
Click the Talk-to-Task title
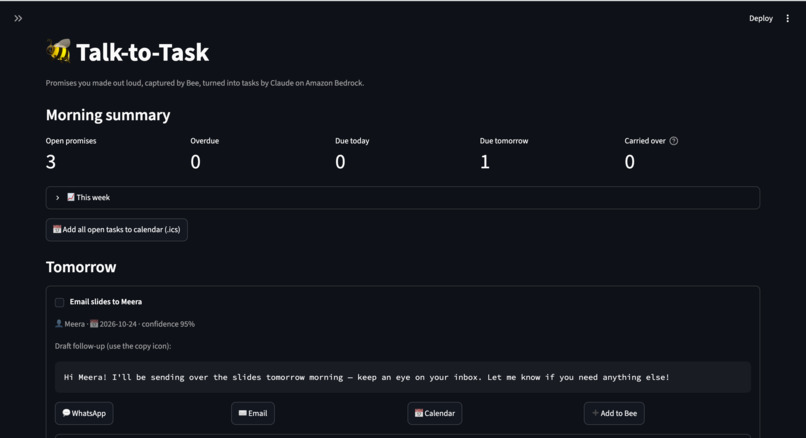pos(142,52)
